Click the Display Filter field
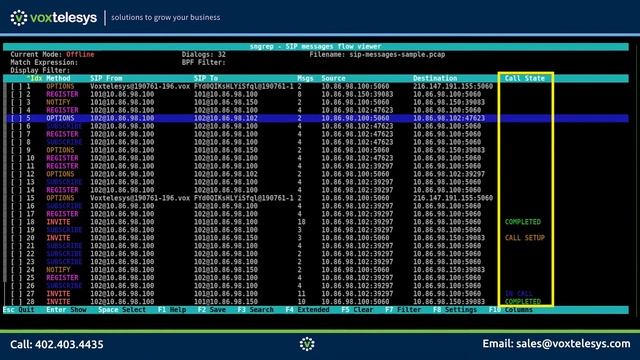640x360 pixels. tap(40, 71)
